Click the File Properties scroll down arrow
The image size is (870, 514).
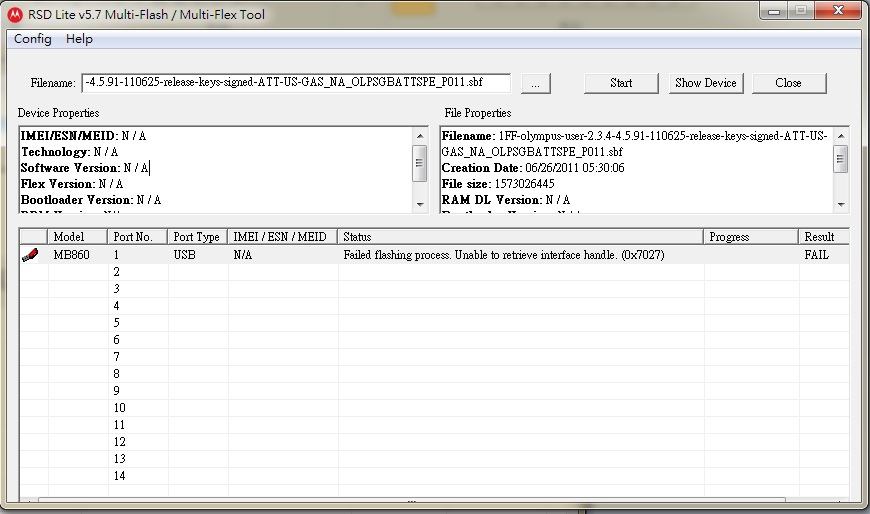(x=841, y=205)
